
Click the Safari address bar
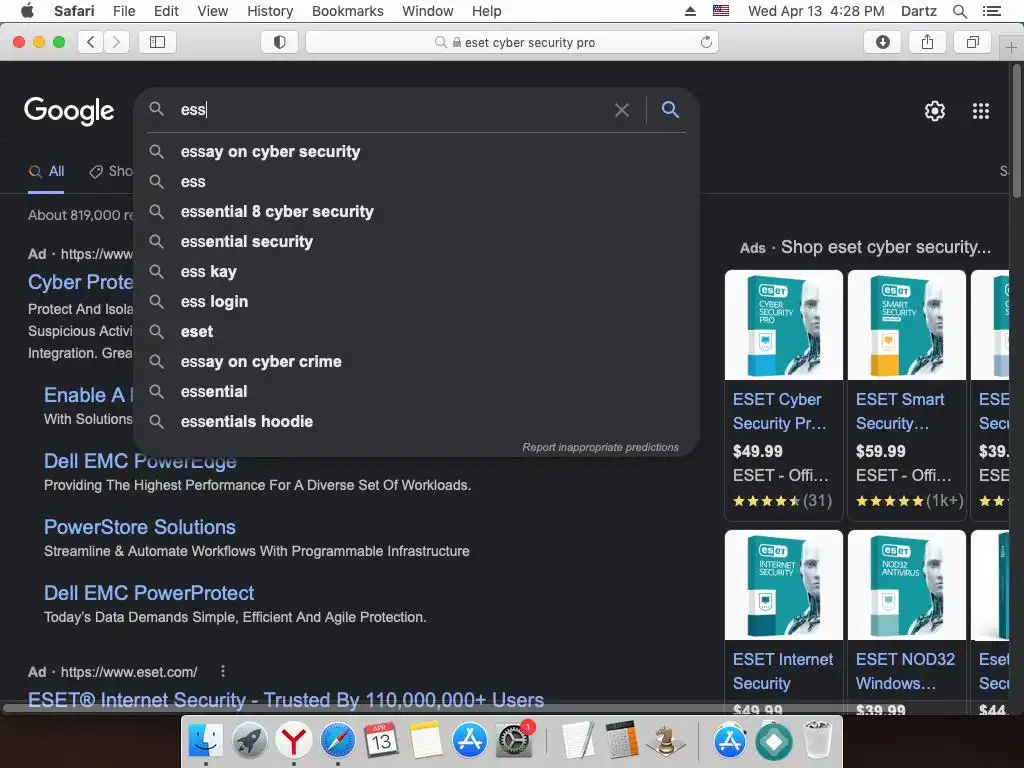(x=512, y=42)
